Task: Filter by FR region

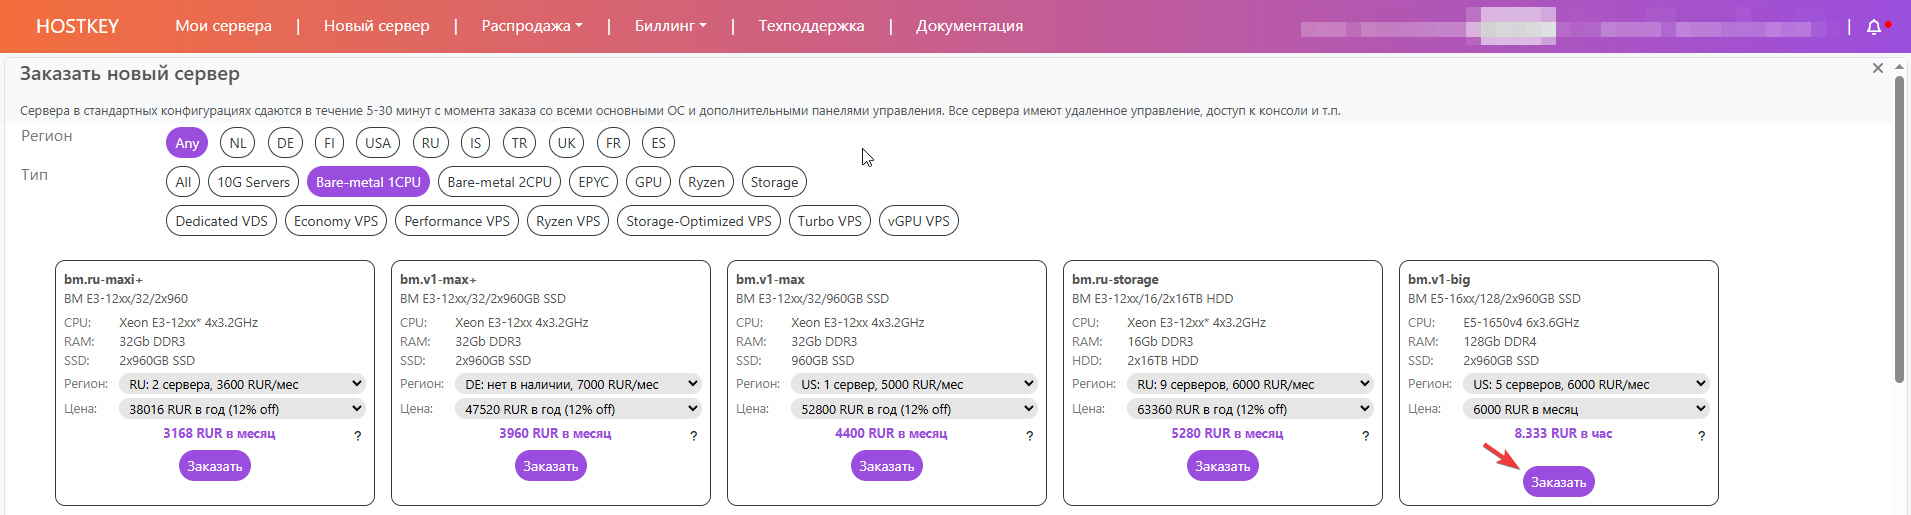Action: click(614, 143)
